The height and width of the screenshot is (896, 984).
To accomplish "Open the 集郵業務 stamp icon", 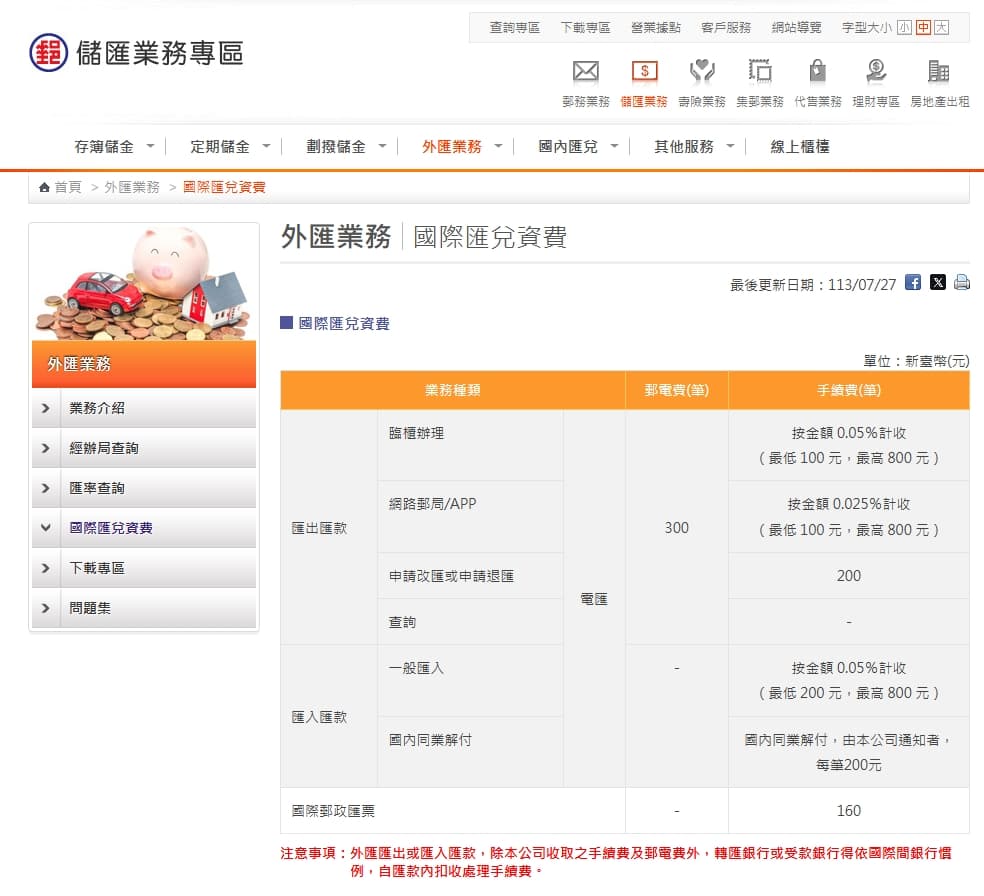I will [760, 72].
